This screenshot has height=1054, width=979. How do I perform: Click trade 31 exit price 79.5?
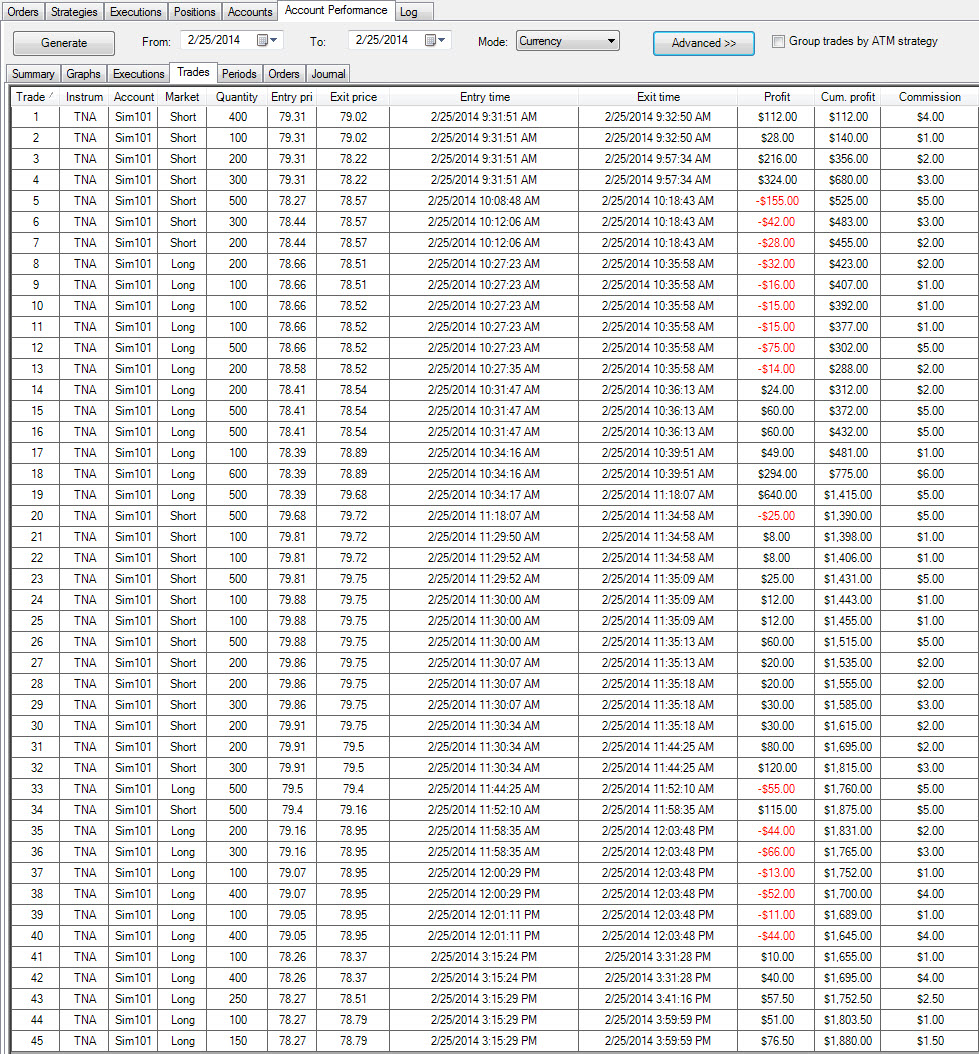[353, 747]
